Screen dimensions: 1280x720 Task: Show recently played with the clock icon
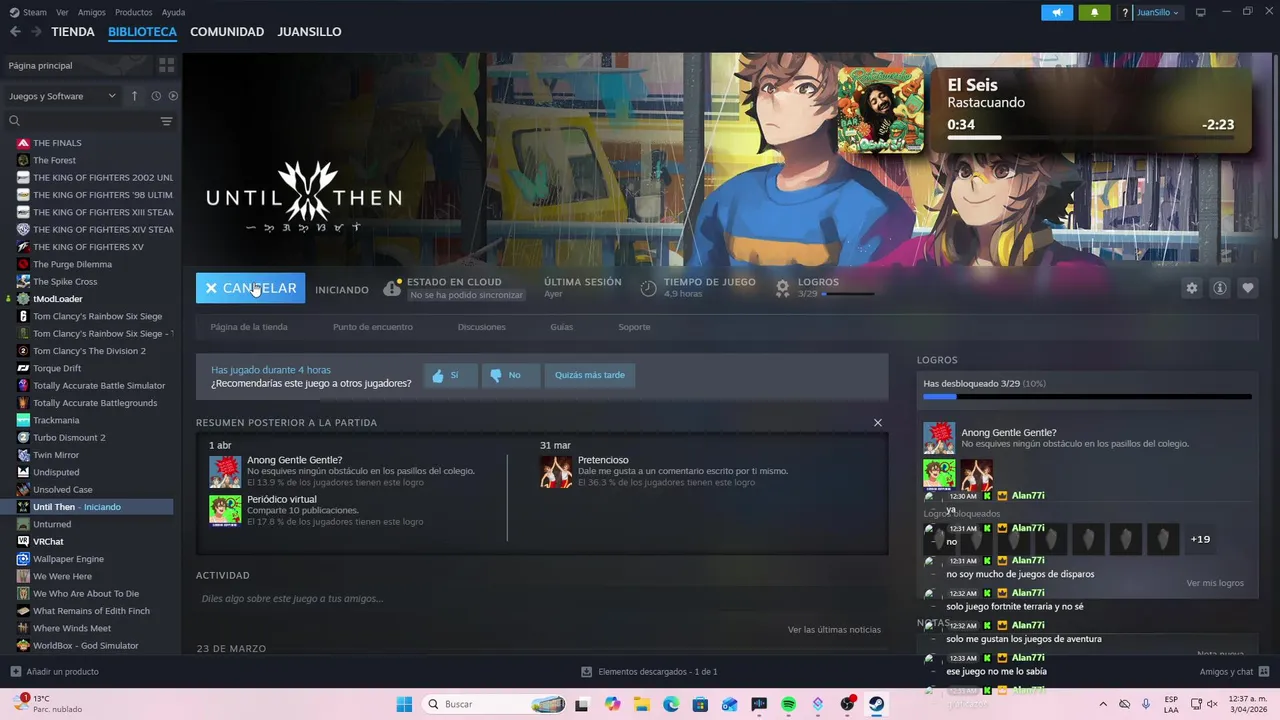click(x=156, y=96)
